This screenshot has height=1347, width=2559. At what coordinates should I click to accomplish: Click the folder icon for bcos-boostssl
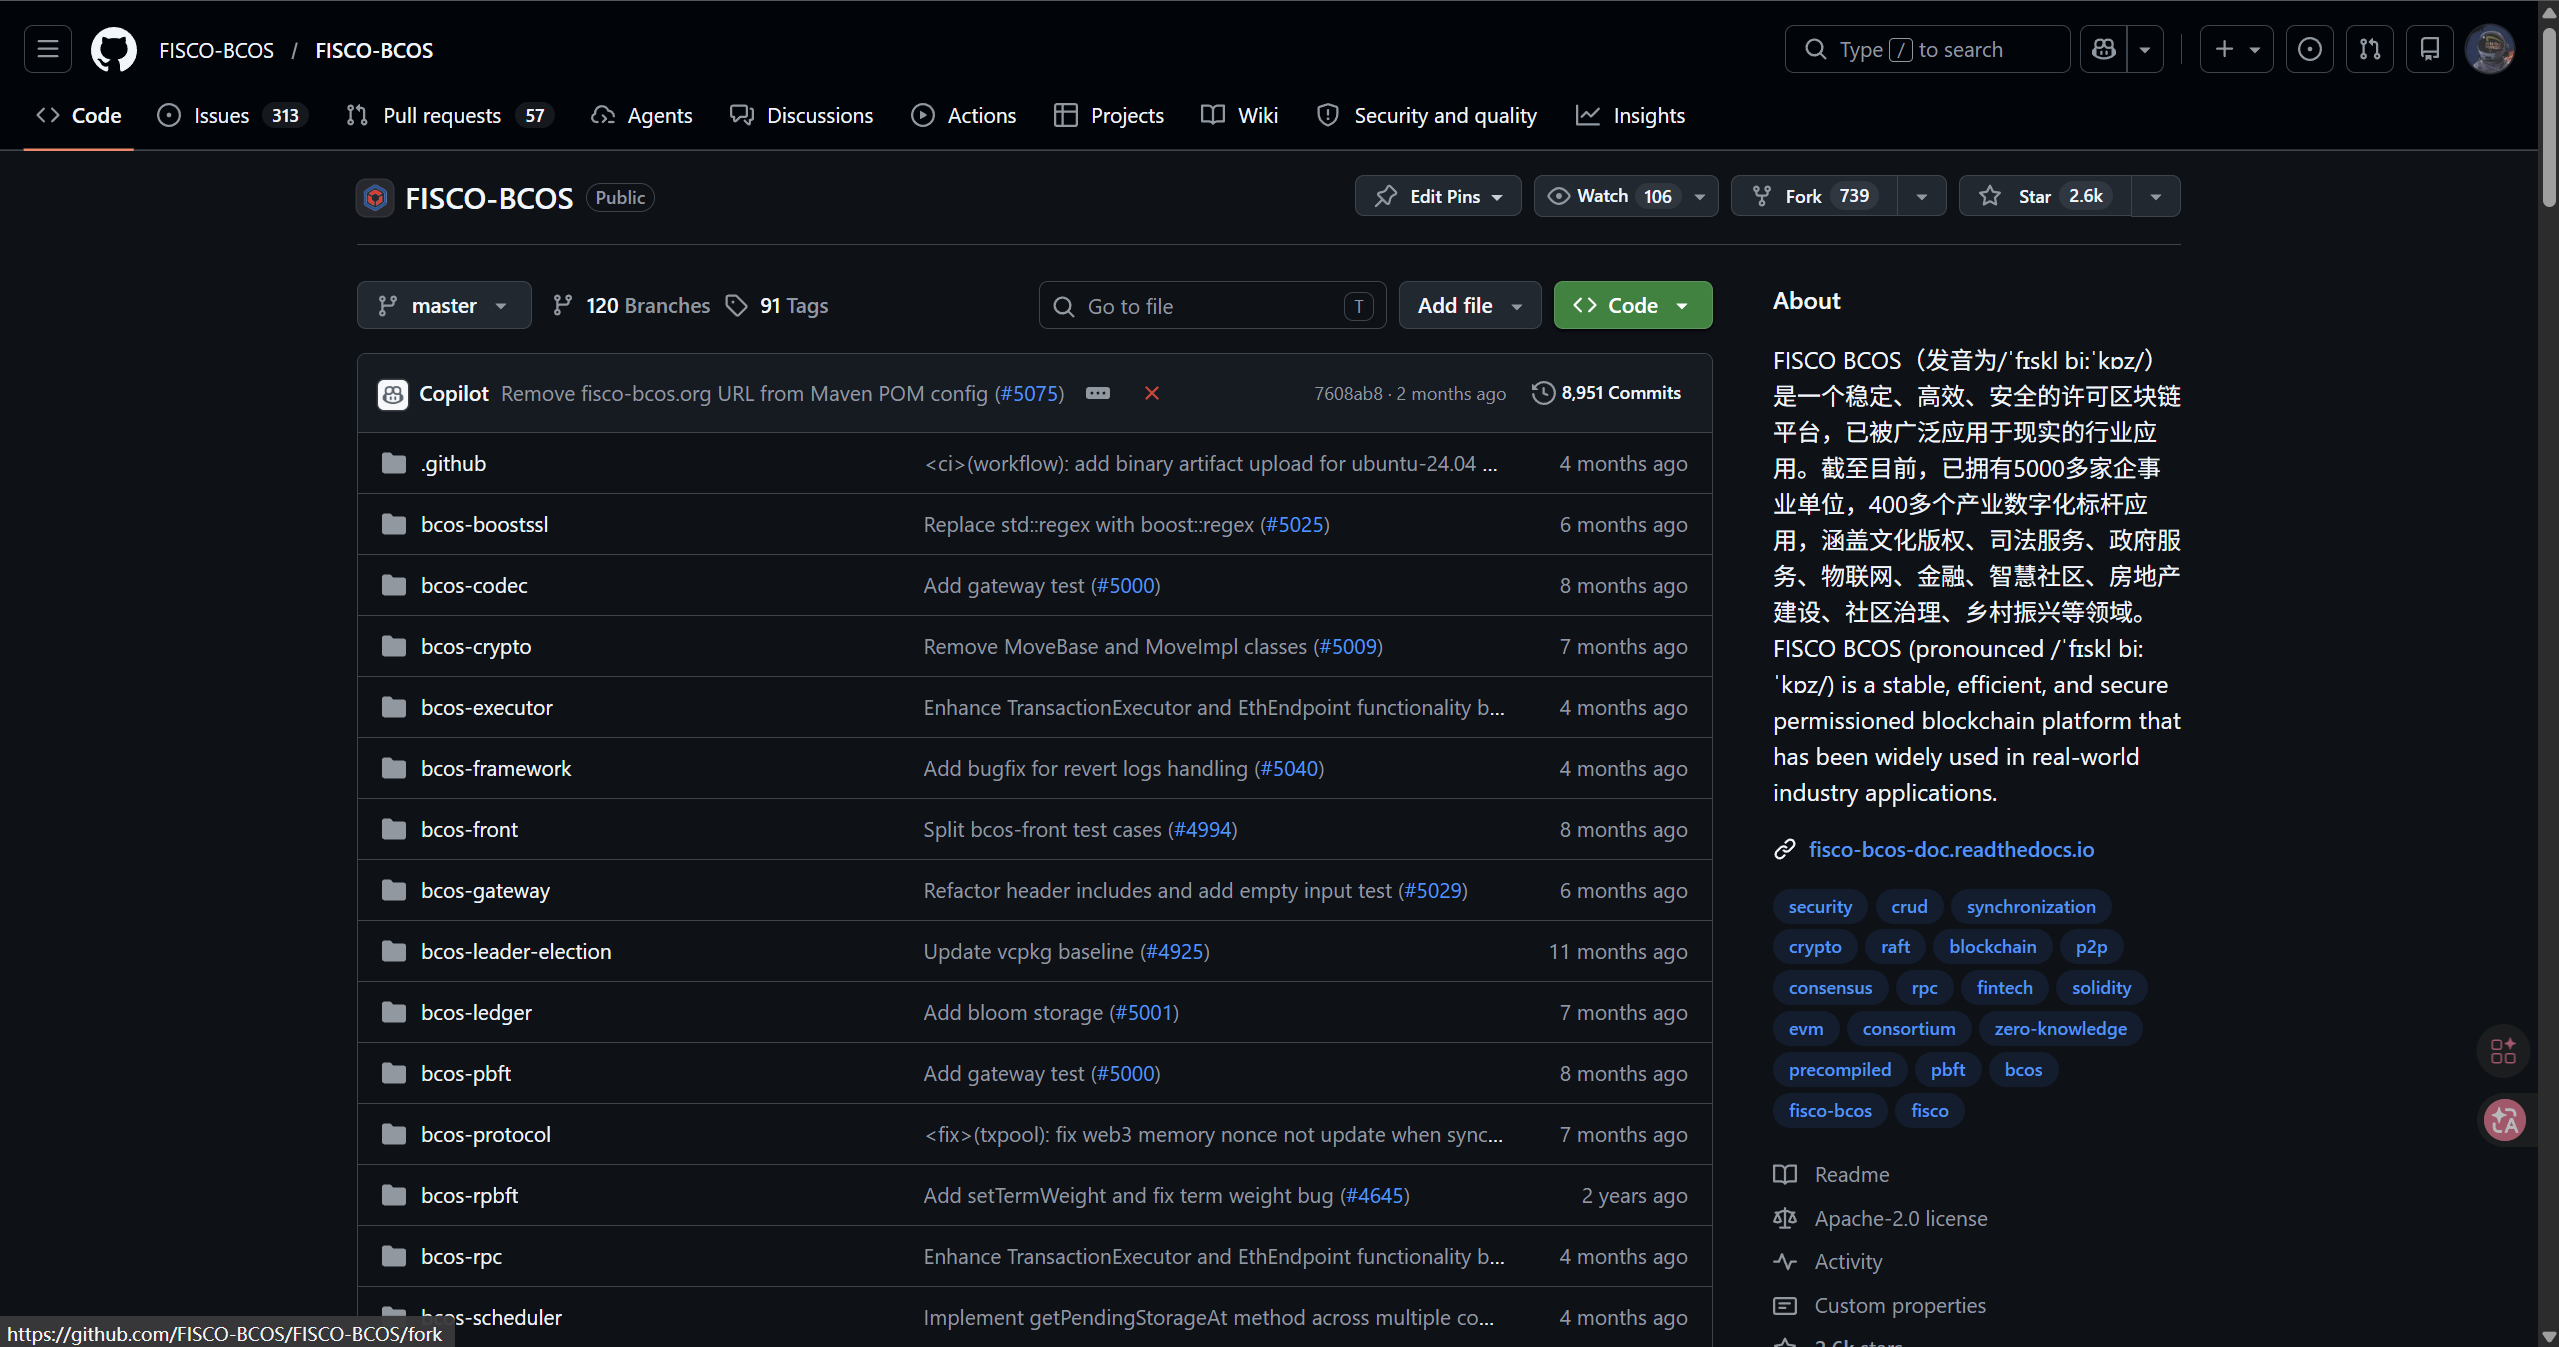click(x=394, y=524)
